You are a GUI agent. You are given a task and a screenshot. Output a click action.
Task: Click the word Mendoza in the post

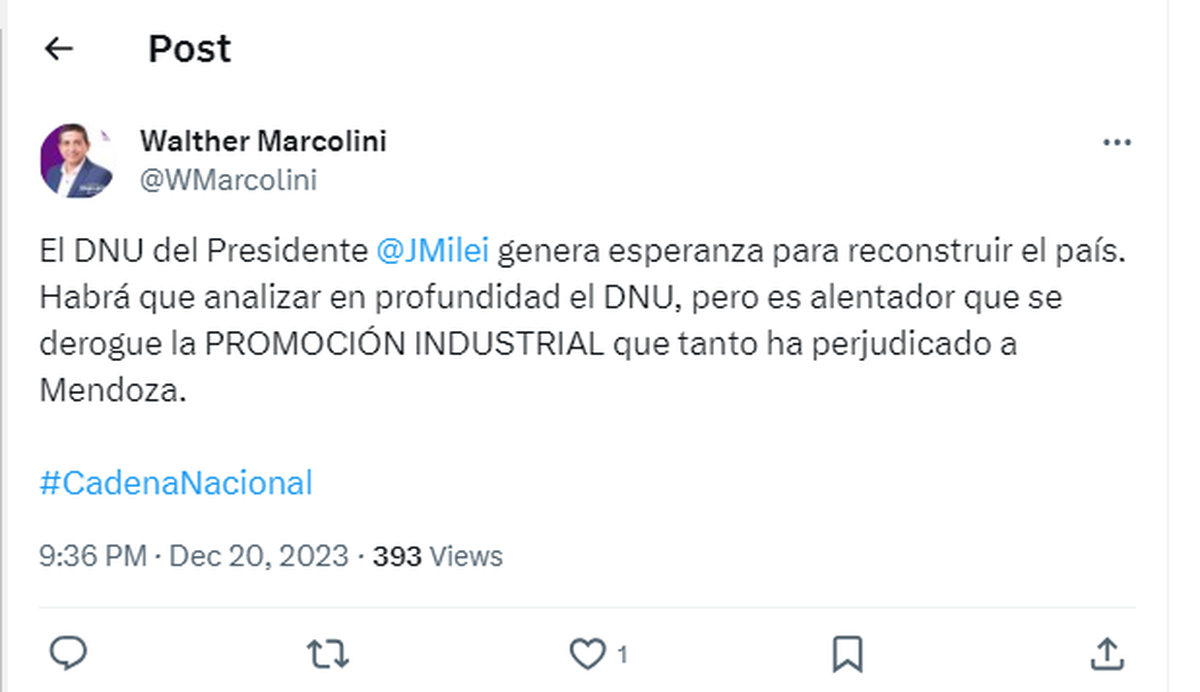(112, 391)
